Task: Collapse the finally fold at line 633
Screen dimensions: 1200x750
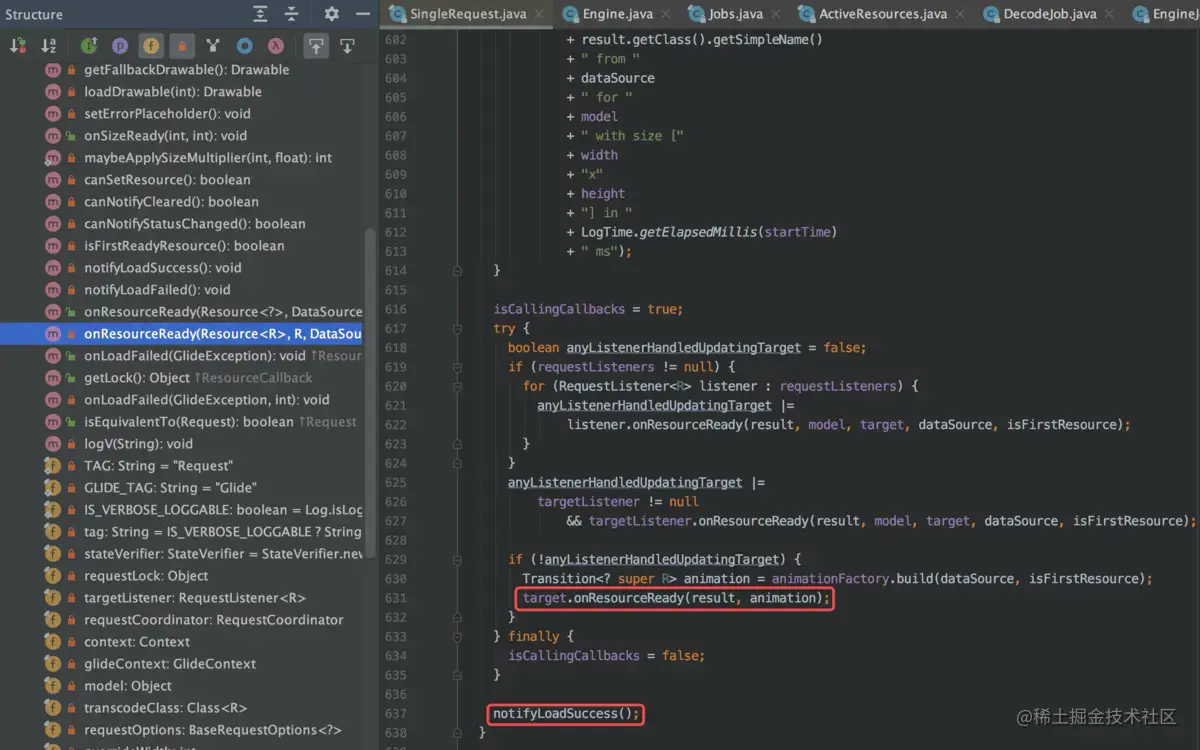Action: pyautogui.click(x=457, y=636)
